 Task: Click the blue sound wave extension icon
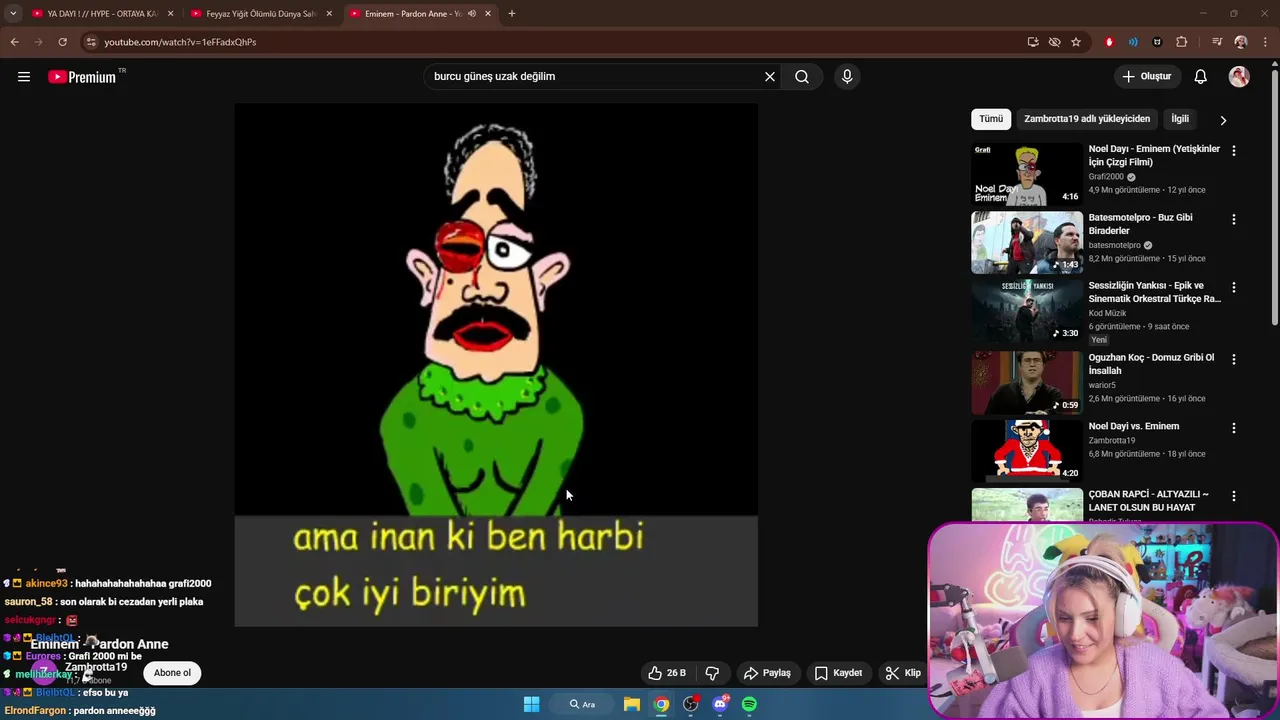[1133, 42]
